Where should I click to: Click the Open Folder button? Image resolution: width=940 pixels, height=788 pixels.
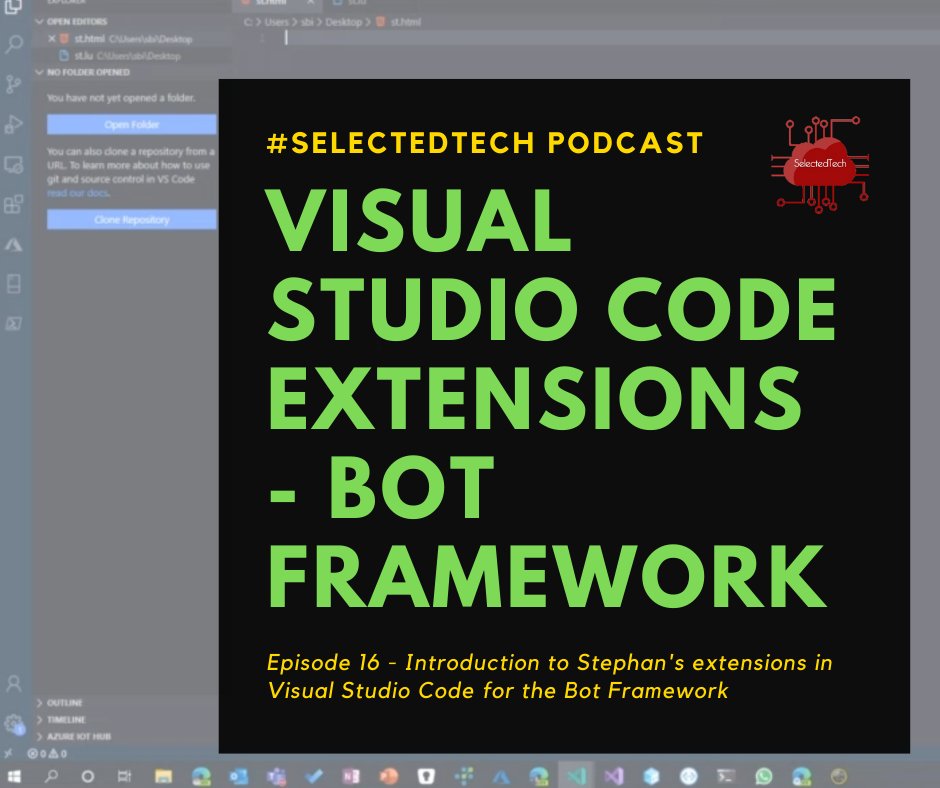click(x=132, y=124)
